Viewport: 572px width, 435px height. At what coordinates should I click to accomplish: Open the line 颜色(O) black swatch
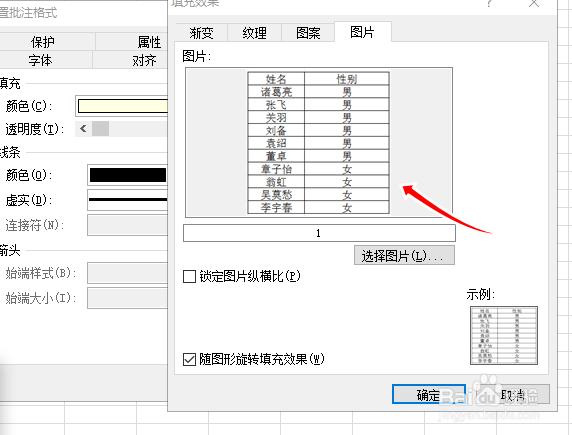click(128, 175)
